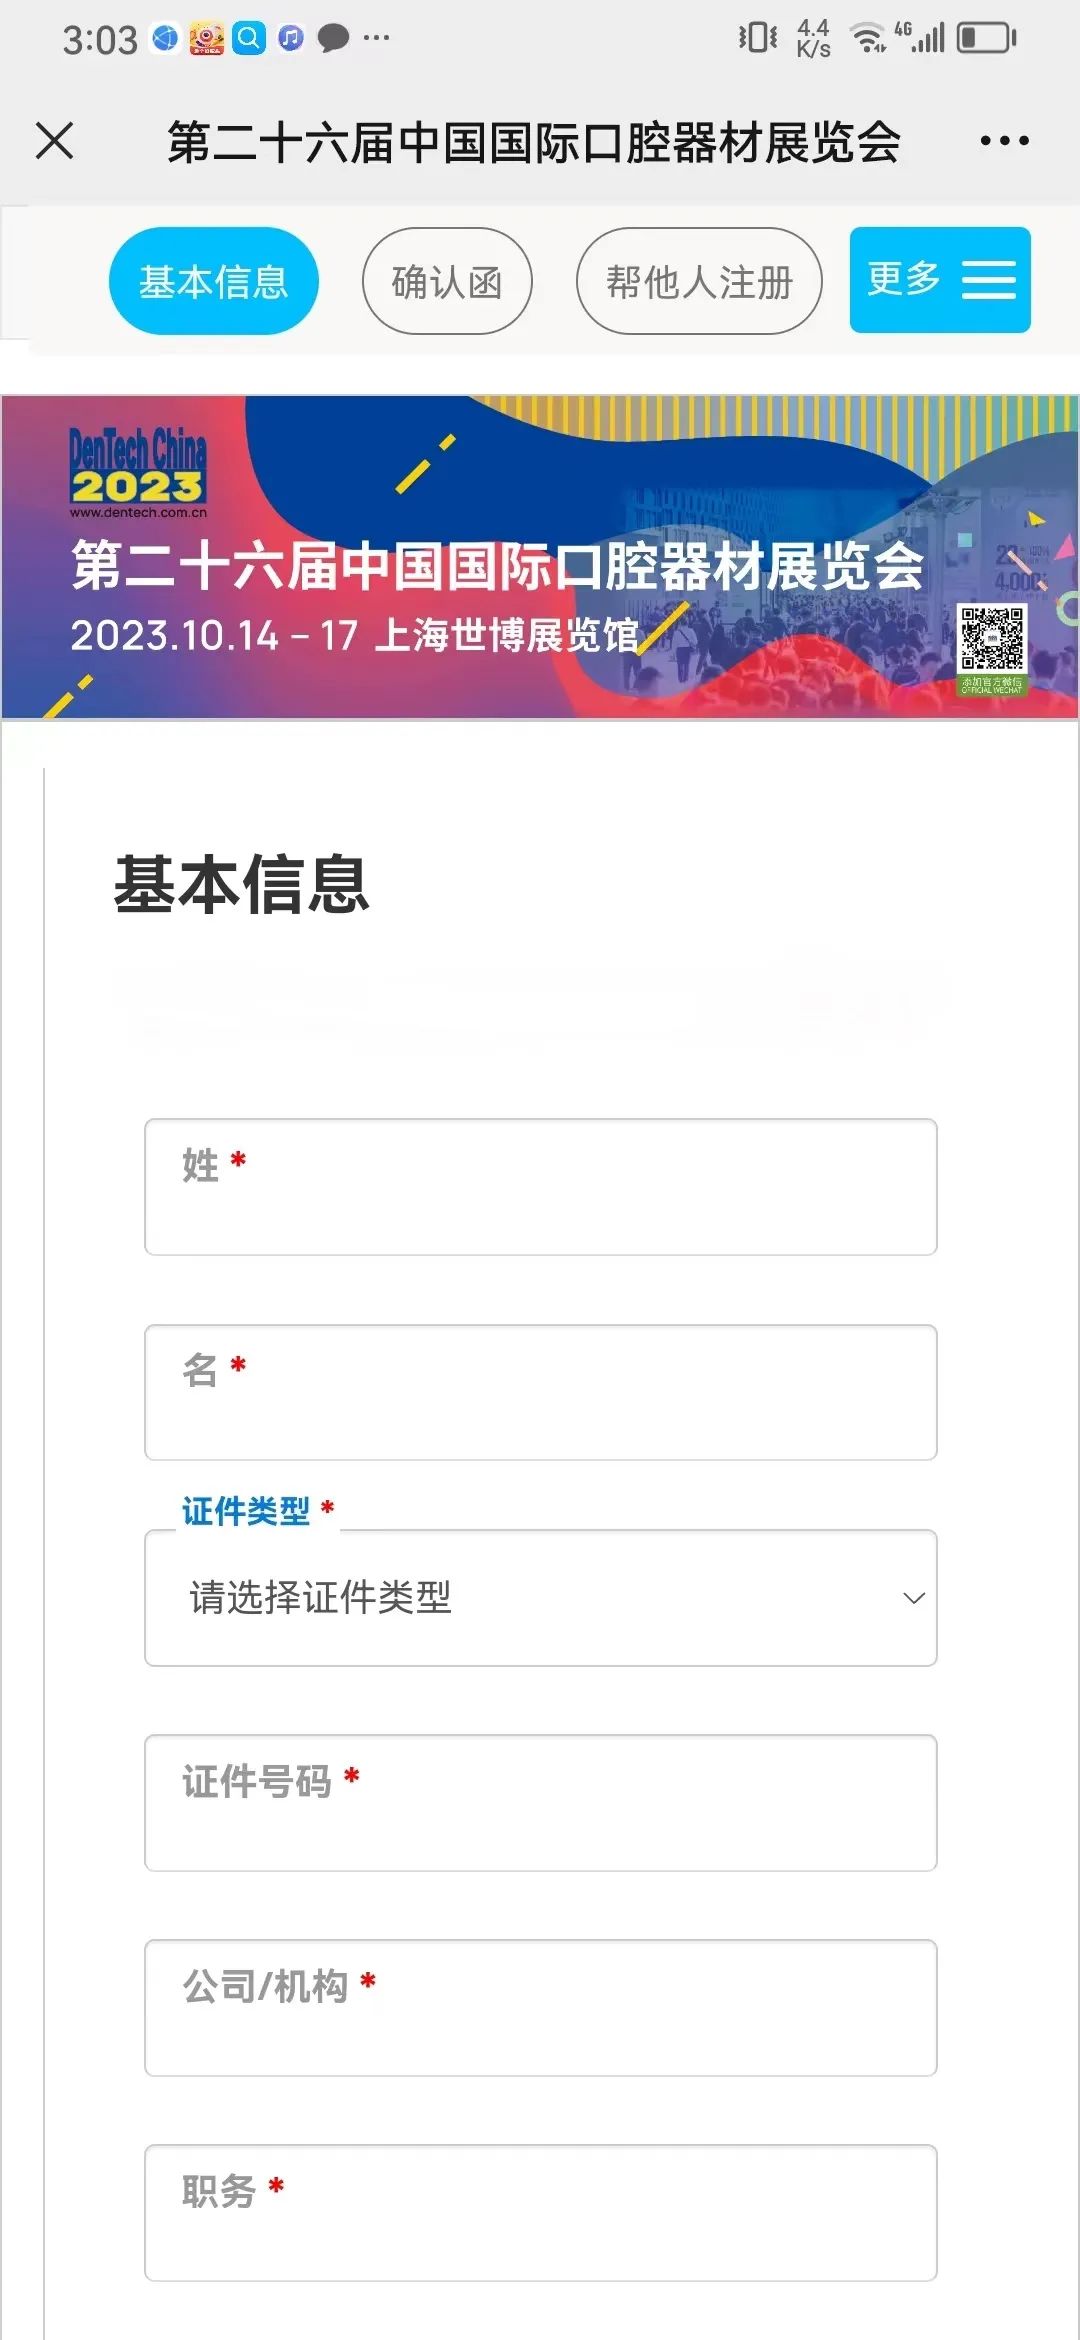Focus the 职务 input field

(541, 2213)
